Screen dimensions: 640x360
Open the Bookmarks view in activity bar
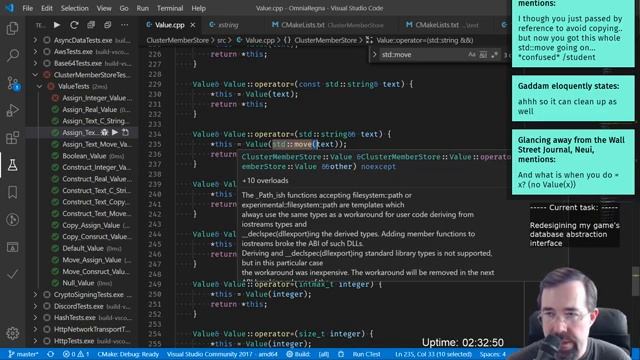pyautogui.click(x=12, y=192)
